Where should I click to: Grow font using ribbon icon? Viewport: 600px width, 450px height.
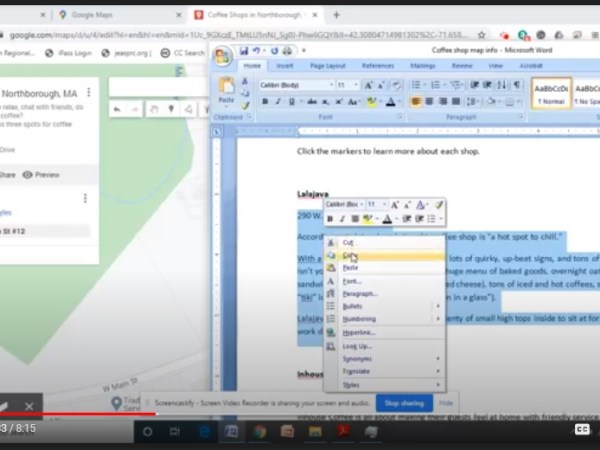click(x=368, y=85)
